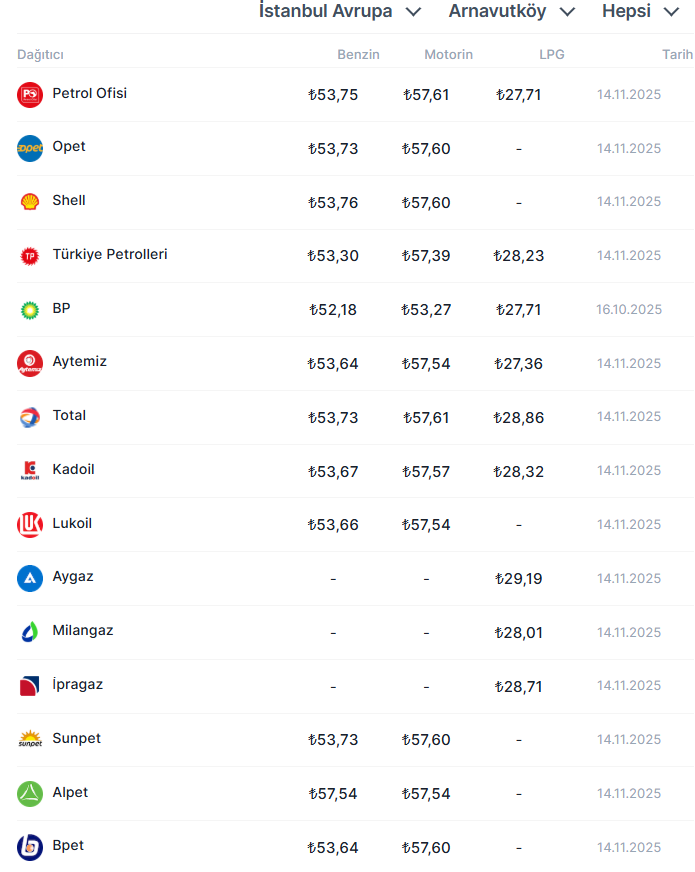This screenshot has width=695, height=872.
Task: Click the Aygaz blue circle logo
Action: (30, 578)
